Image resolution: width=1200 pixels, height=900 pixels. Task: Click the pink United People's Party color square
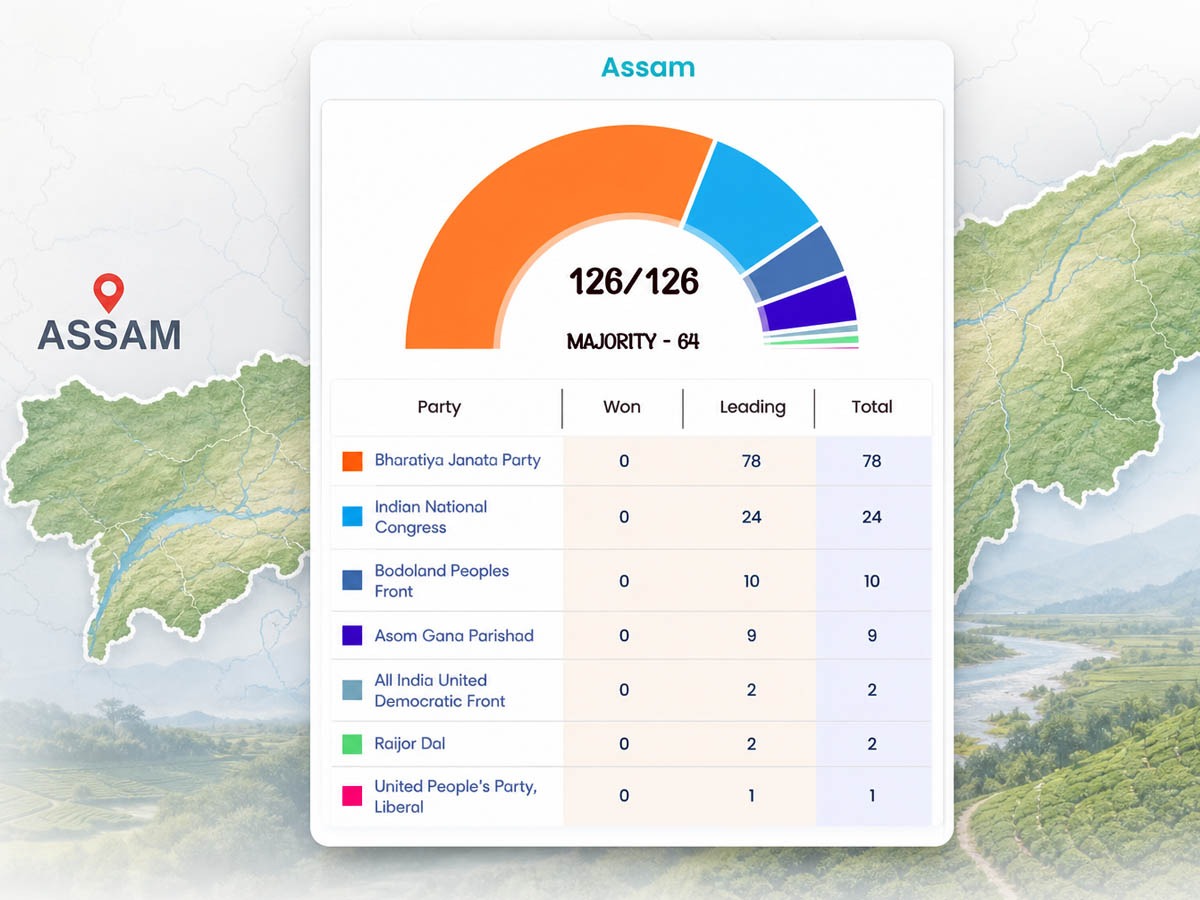click(x=352, y=796)
